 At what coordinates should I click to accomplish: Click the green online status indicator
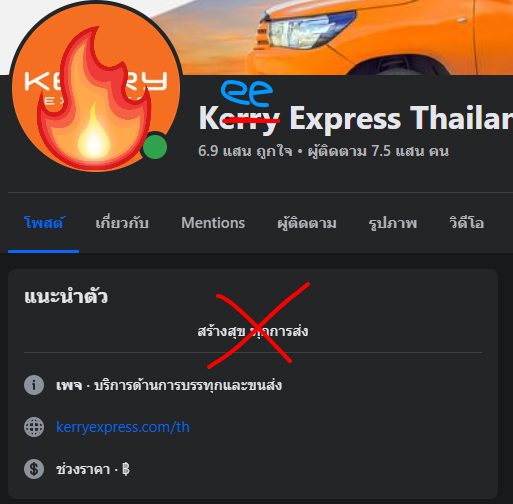[x=155, y=147]
